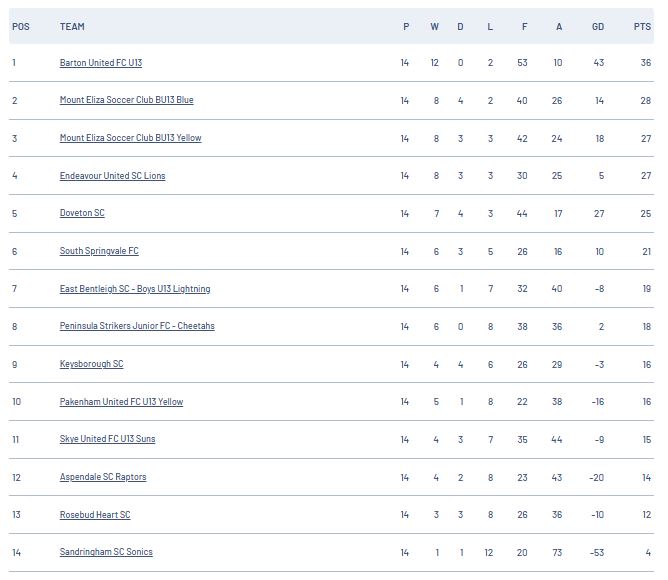Open the Doveton SC team page
668x580 pixels.
[x=82, y=213]
